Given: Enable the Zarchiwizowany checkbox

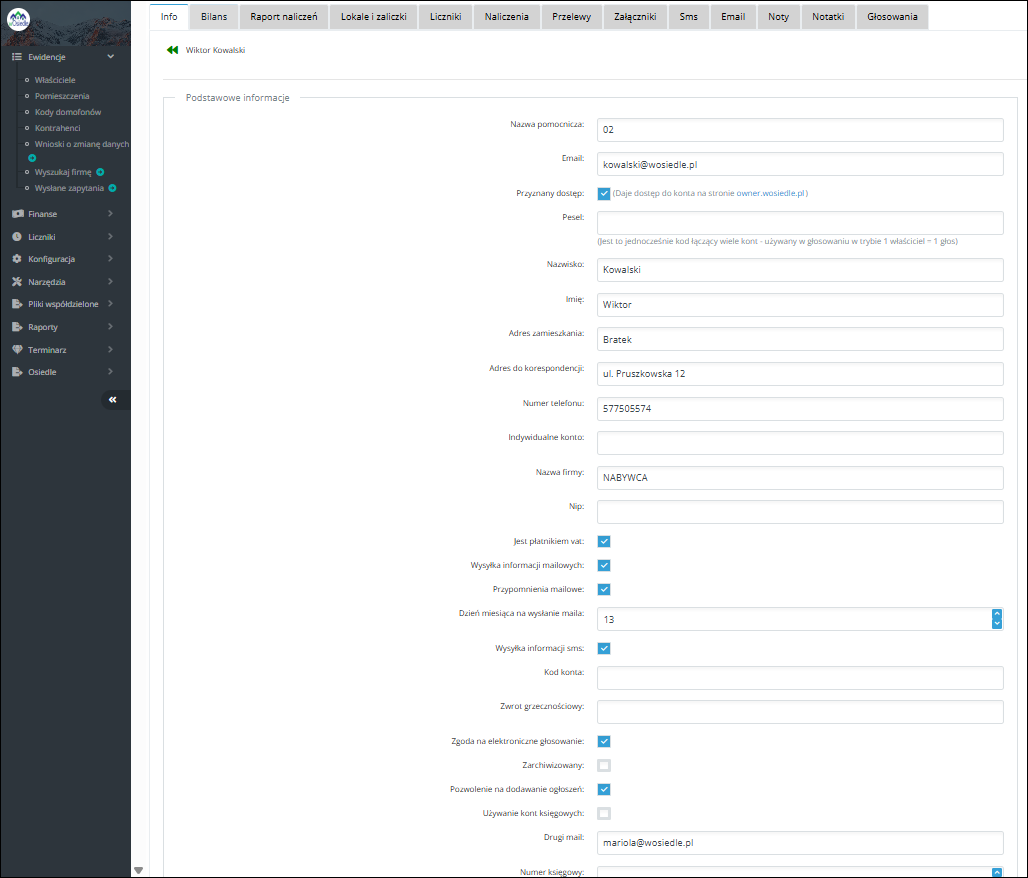Looking at the screenshot, I should click(604, 766).
